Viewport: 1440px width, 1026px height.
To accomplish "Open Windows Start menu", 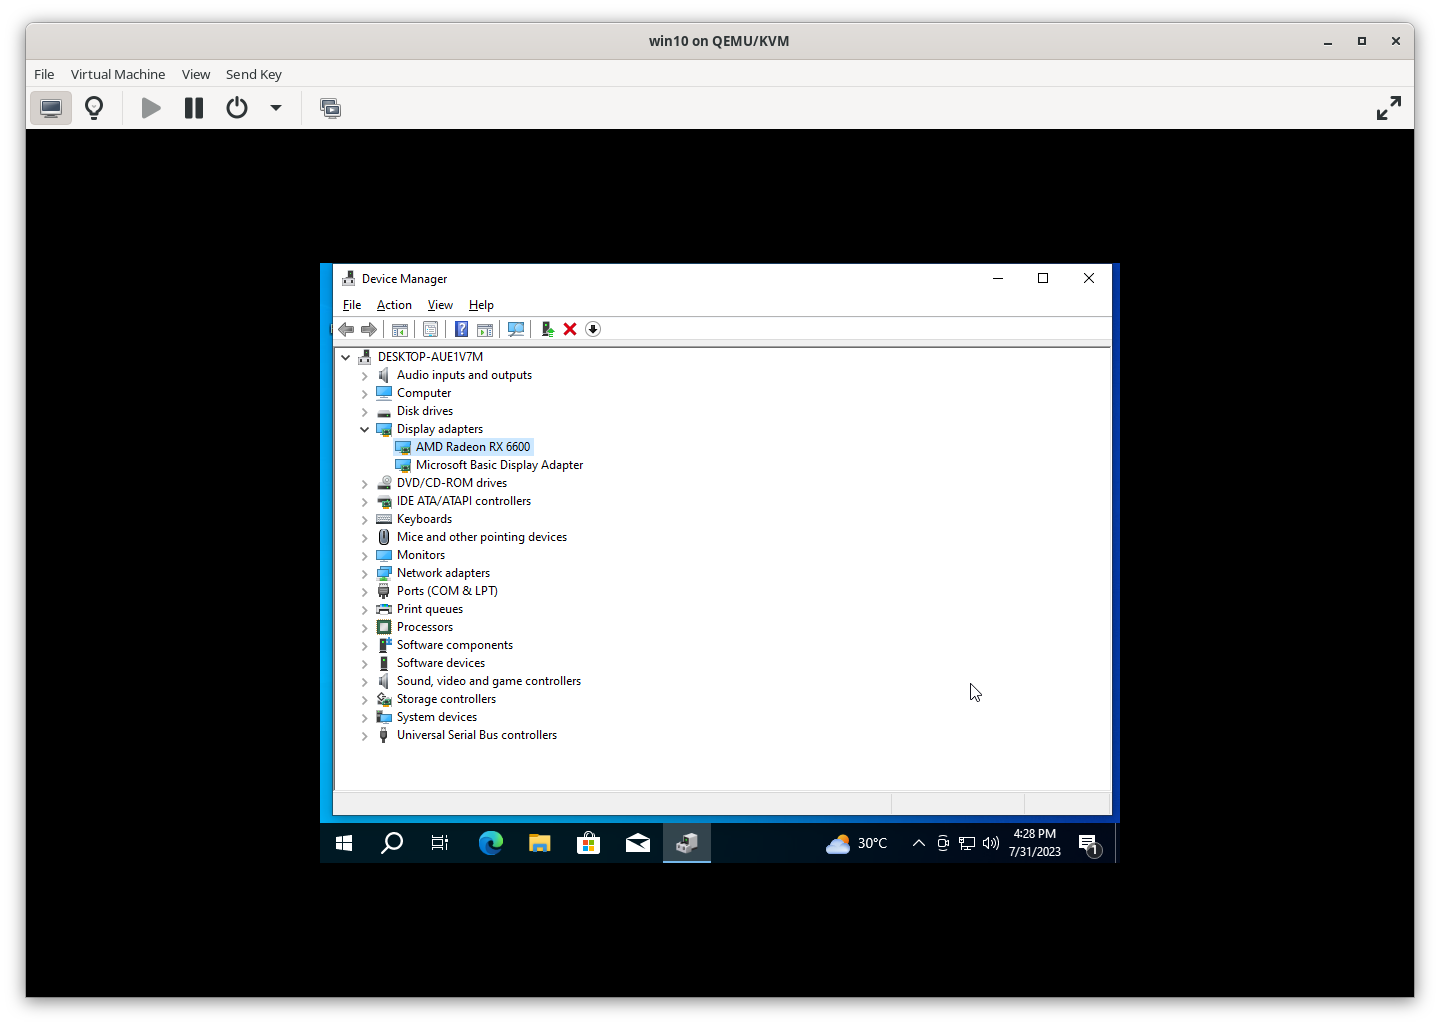I will 344,843.
